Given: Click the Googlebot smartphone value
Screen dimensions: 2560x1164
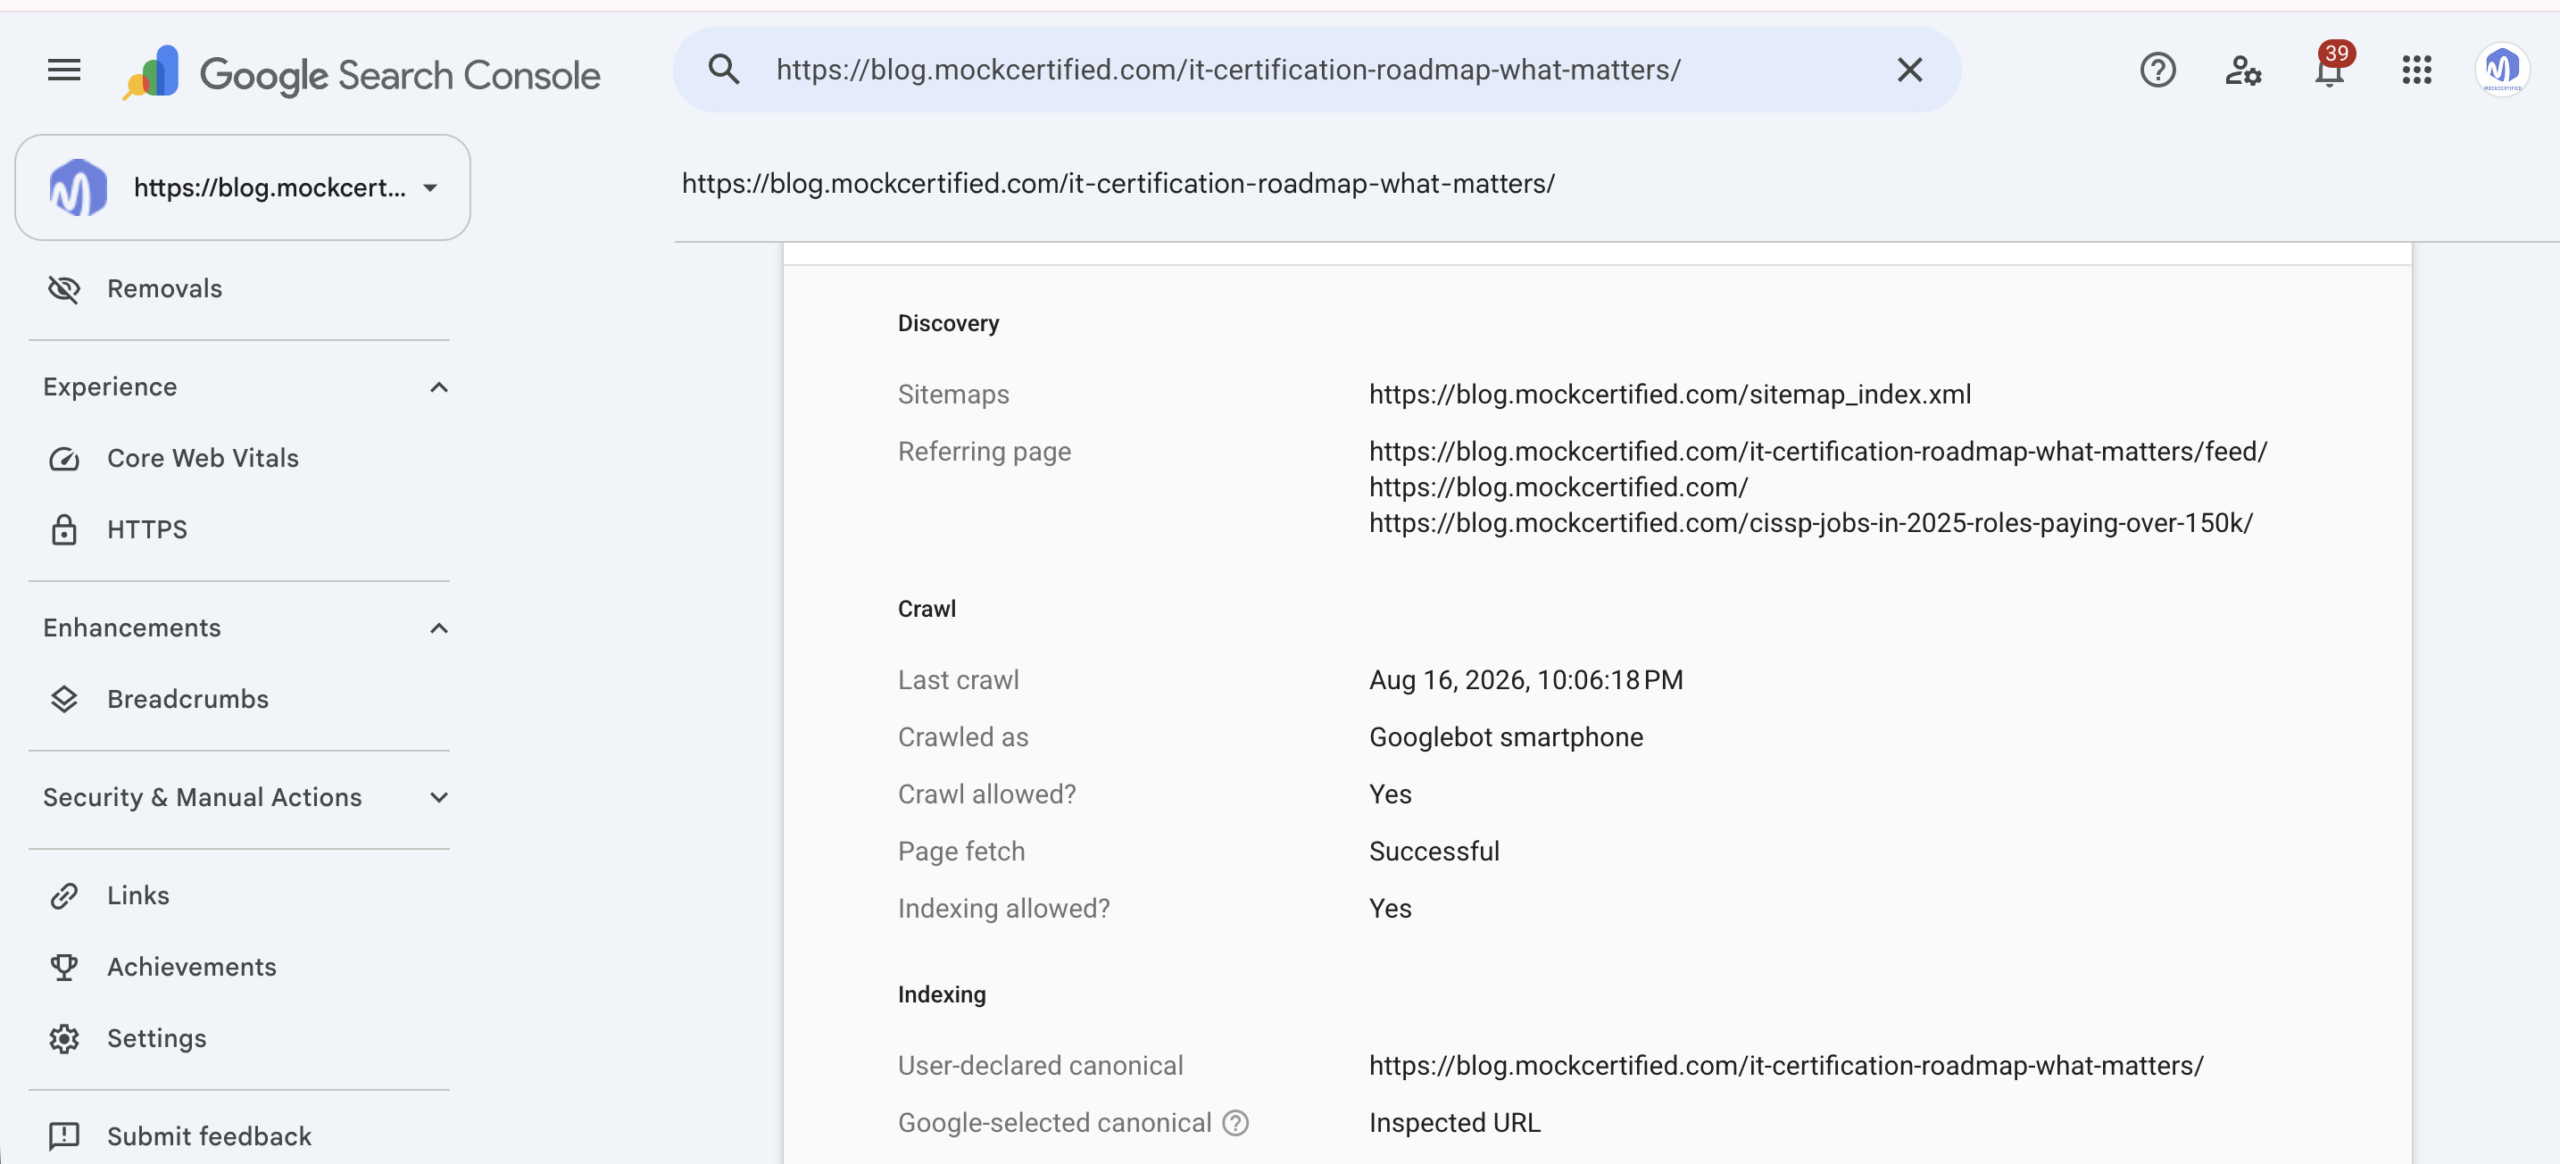Looking at the screenshot, I should (1506, 737).
